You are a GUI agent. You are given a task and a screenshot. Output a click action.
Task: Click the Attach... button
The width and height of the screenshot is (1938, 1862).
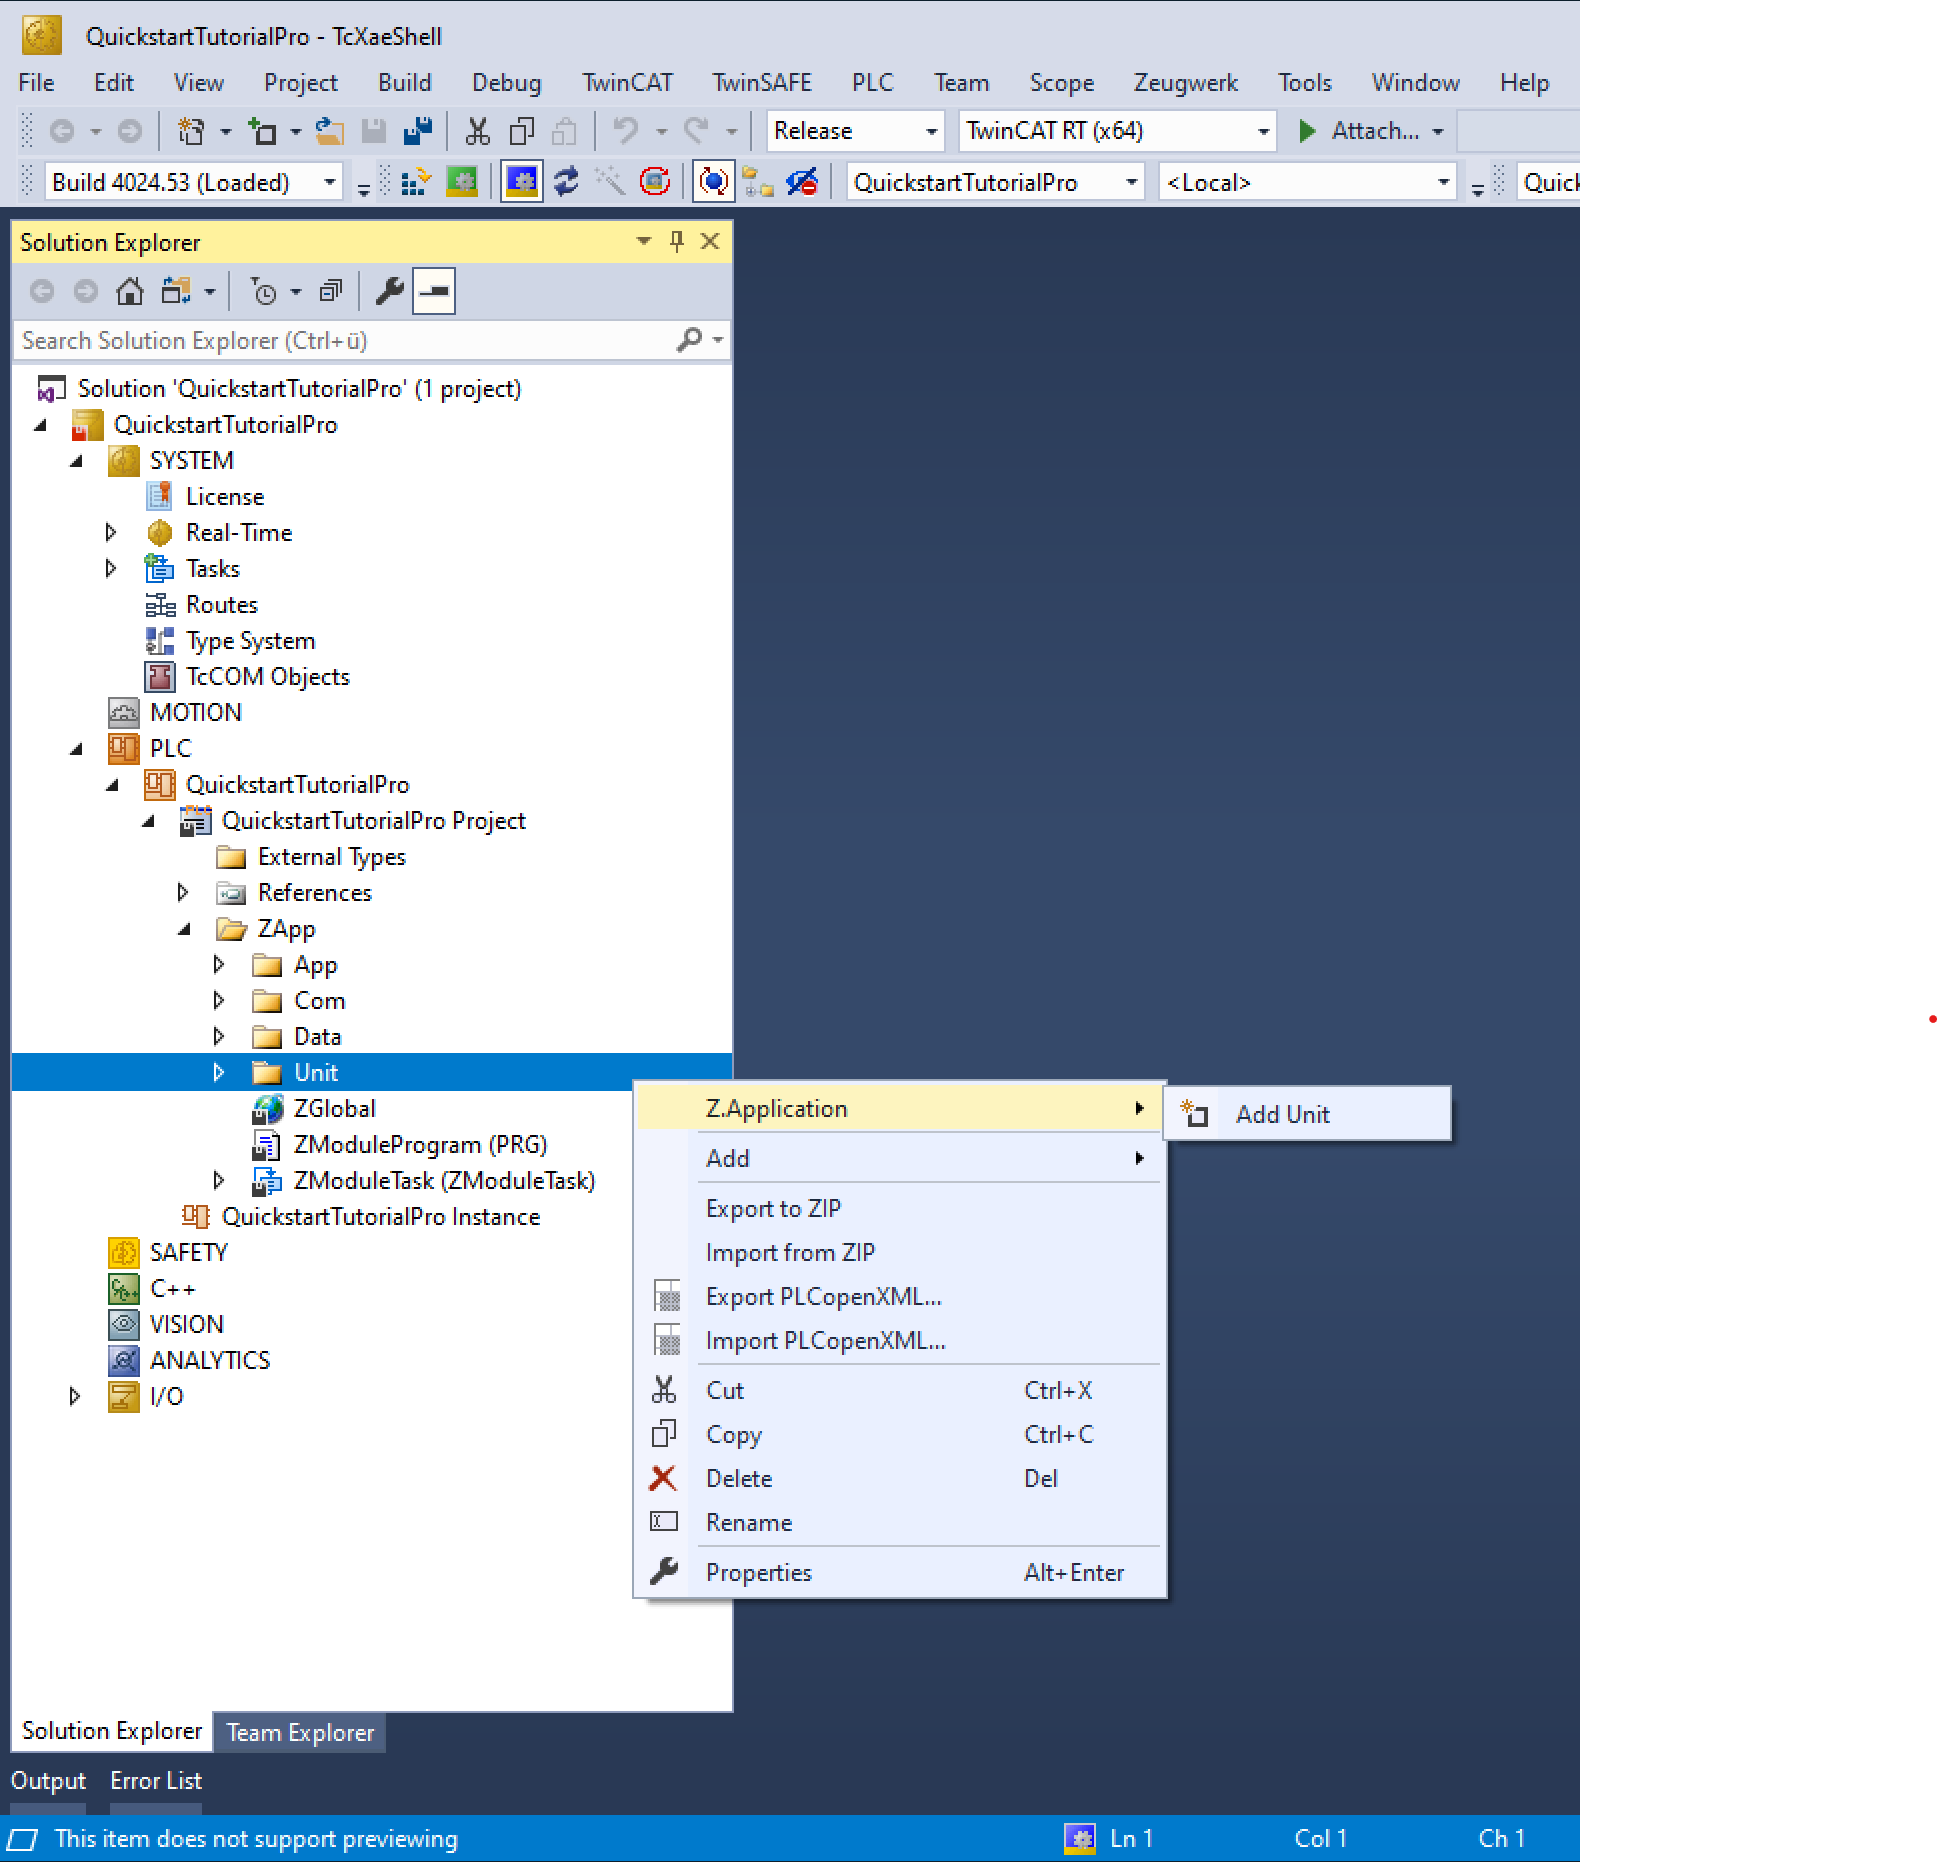pos(1371,131)
